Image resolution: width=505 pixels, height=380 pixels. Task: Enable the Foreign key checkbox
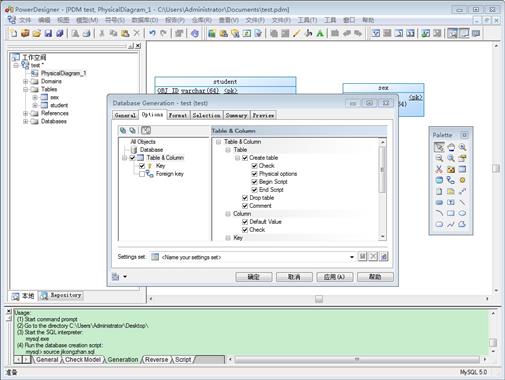(142, 174)
